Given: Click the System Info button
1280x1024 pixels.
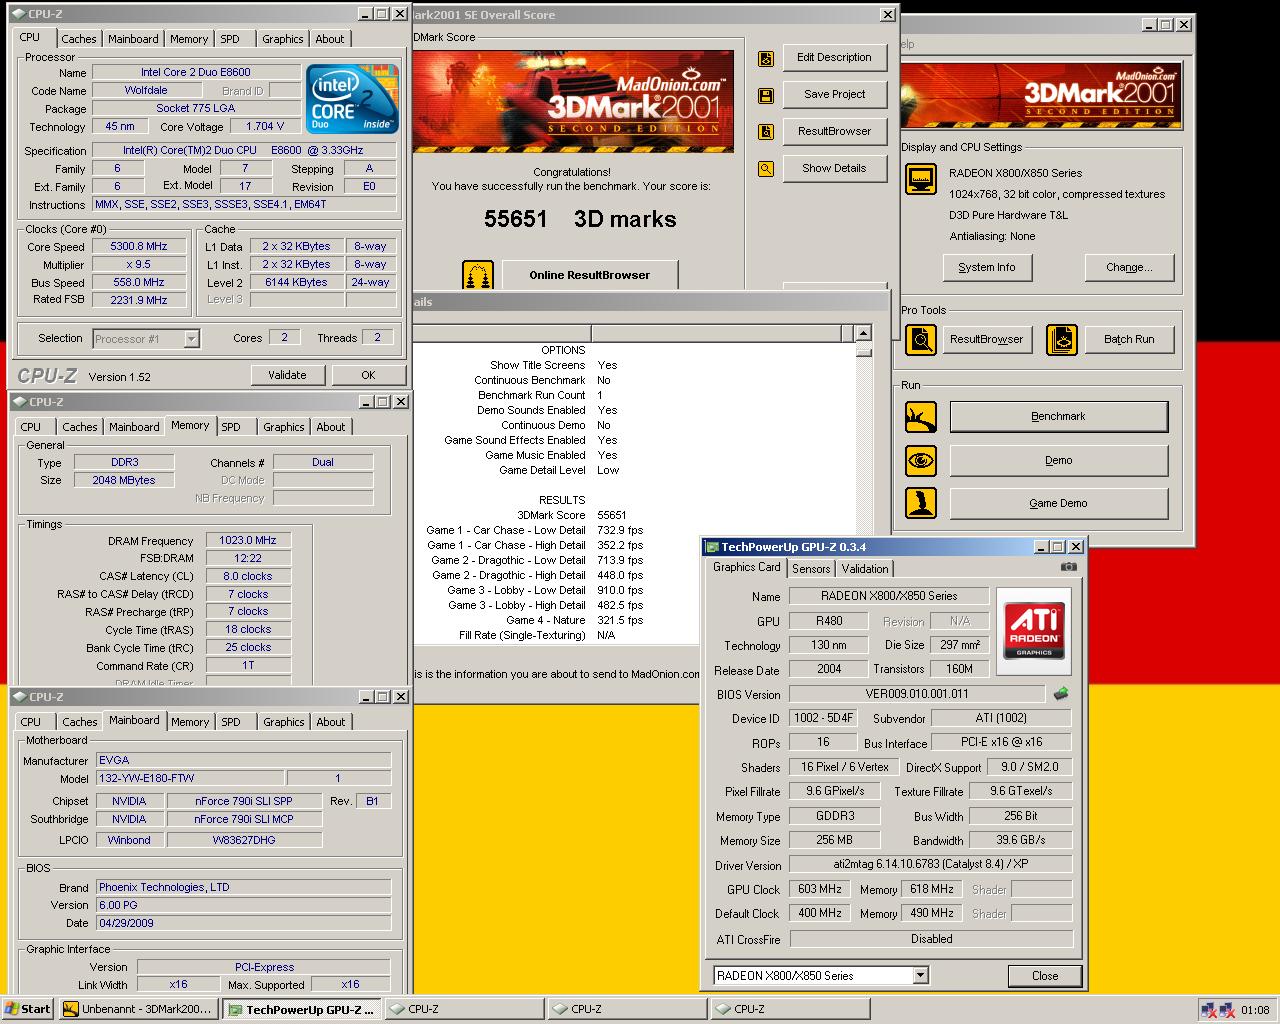Looking at the screenshot, I should [x=986, y=268].
